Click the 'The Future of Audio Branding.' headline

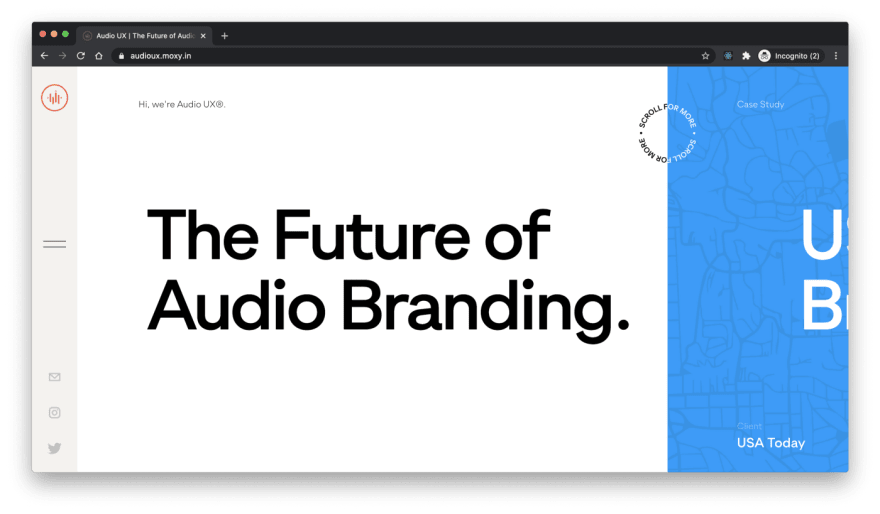pyautogui.click(x=388, y=274)
